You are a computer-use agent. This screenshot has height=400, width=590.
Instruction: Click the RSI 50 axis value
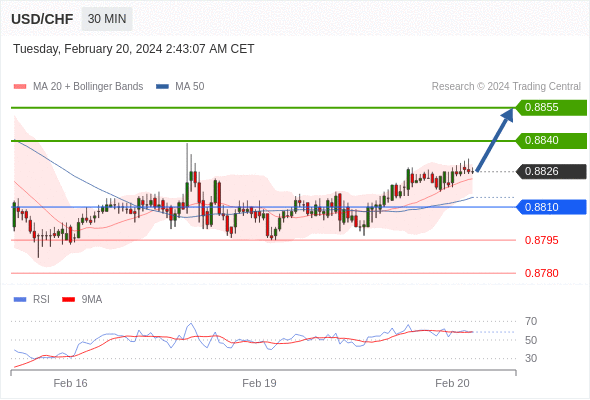[531, 340]
